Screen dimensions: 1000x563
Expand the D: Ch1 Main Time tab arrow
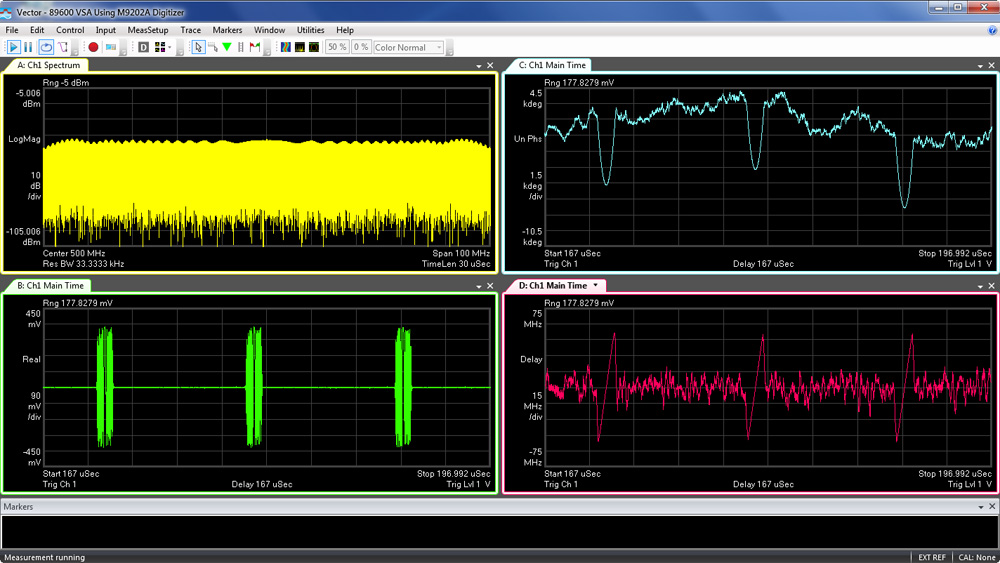(x=596, y=286)
